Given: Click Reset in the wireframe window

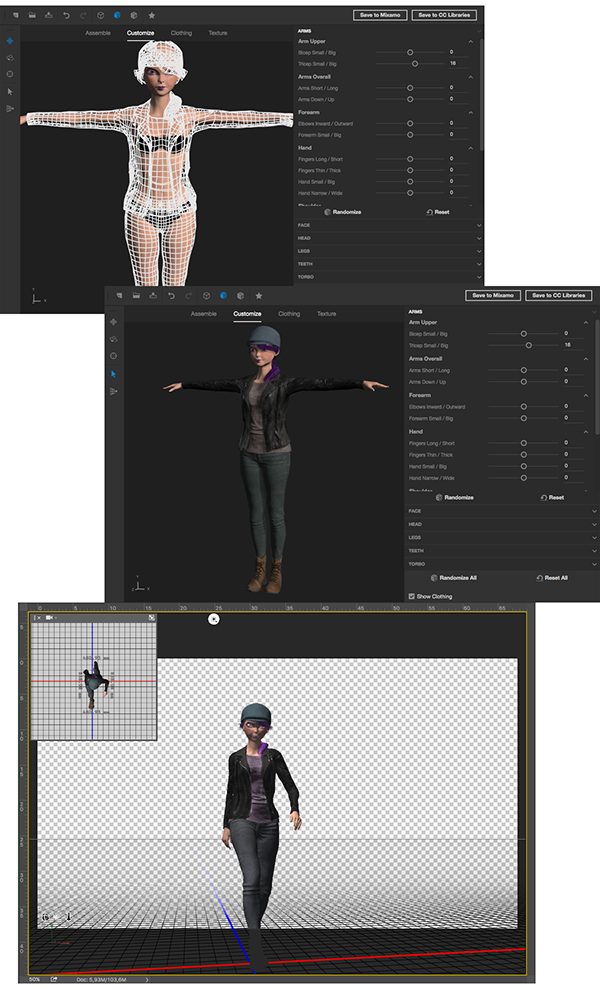Looking at the screenshot, I should pos(438,212).
